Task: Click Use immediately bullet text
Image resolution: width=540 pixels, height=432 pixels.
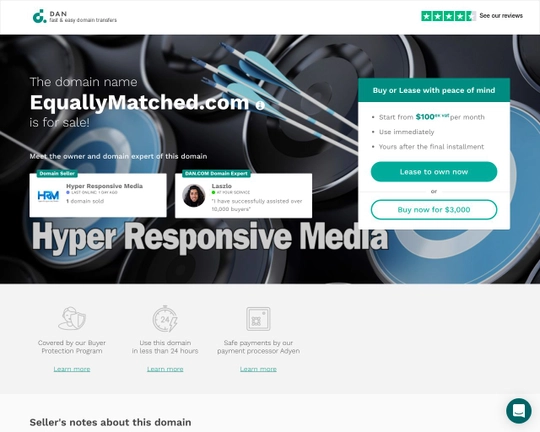Action: click(406, 132)
